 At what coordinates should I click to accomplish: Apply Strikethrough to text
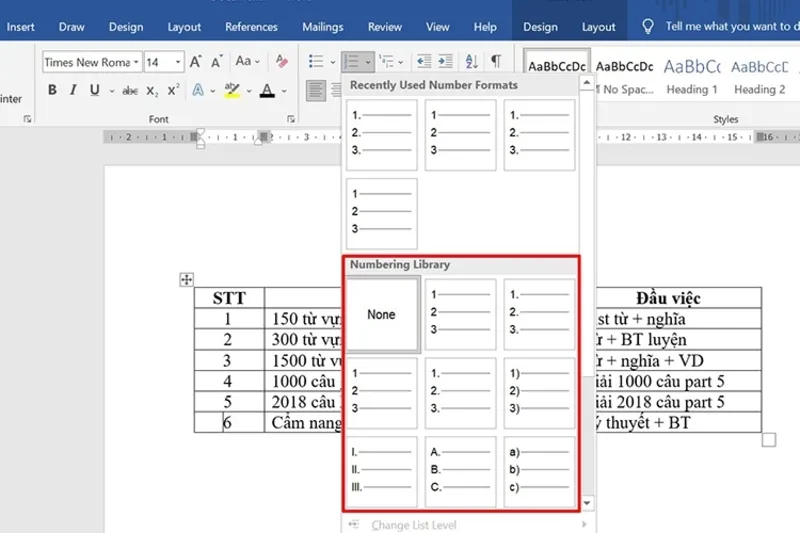(130, 91)
